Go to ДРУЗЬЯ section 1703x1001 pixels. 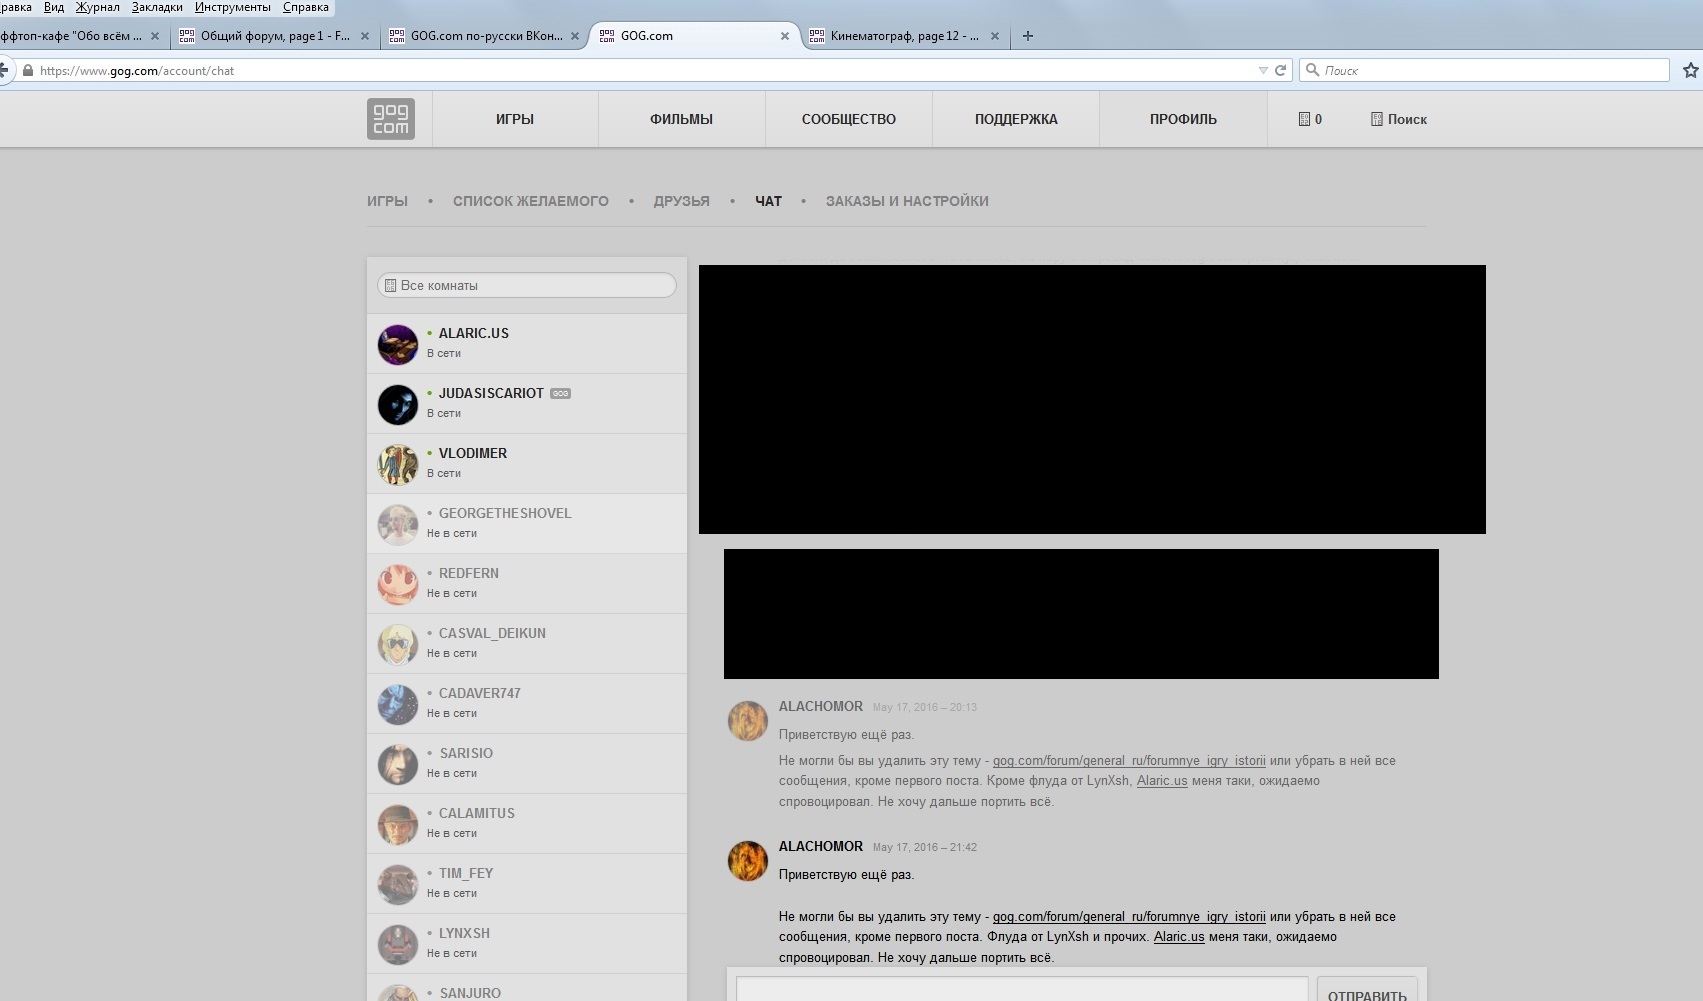pos(682,201)
